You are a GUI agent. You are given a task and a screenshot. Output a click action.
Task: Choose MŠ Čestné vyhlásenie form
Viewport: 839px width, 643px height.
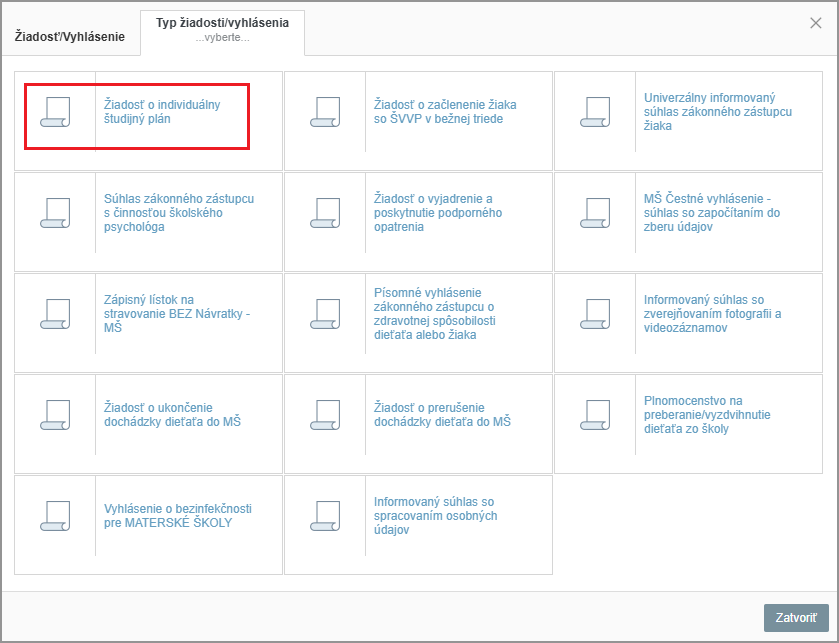(x=712, y=213)
